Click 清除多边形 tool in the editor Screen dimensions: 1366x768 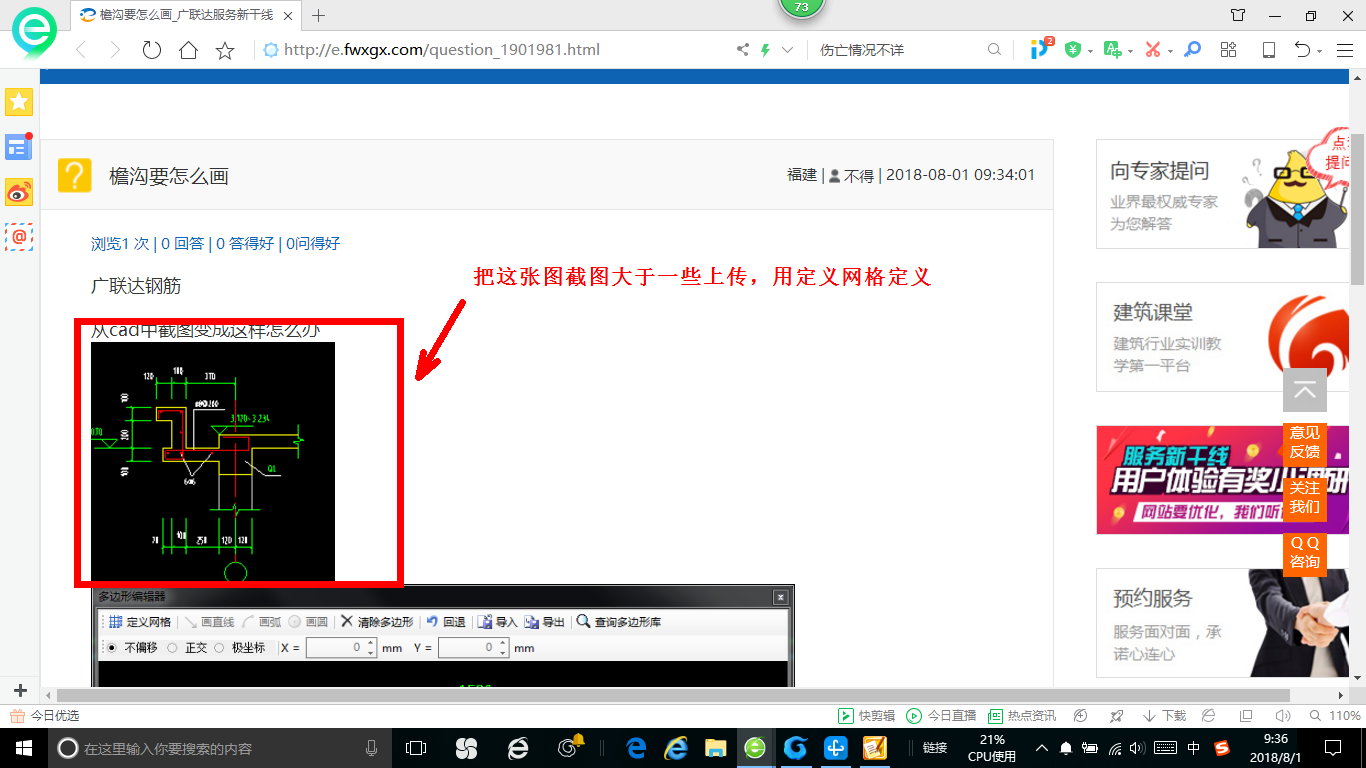click(377, 622)
